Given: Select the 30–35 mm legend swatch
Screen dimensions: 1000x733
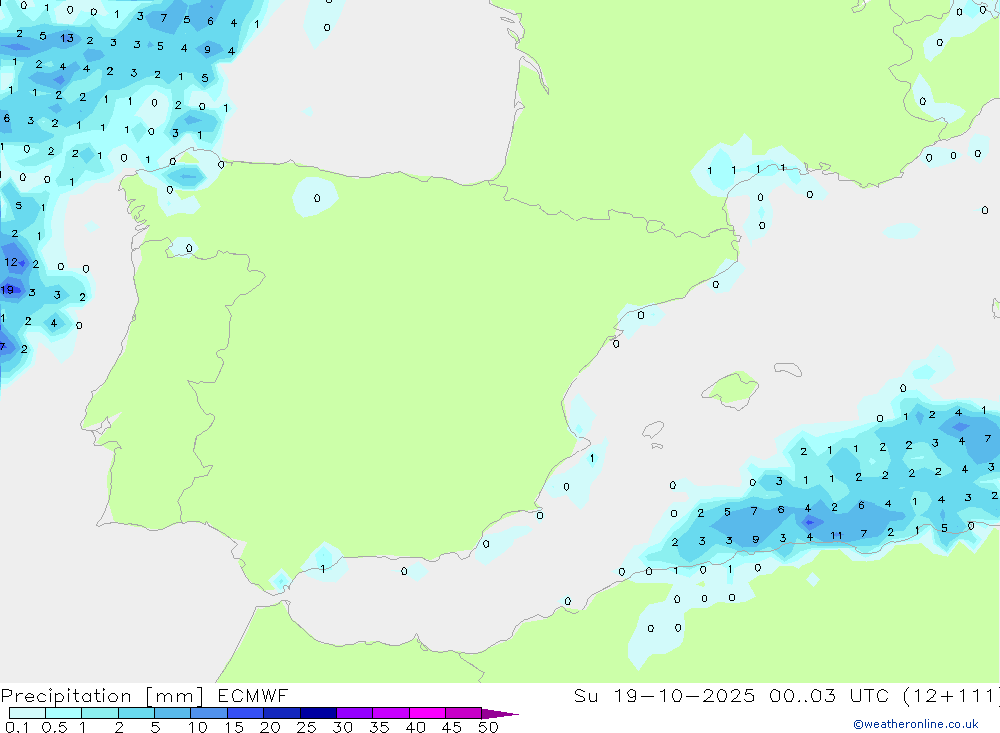Looking at the screenshot, I should coord(355,713).
